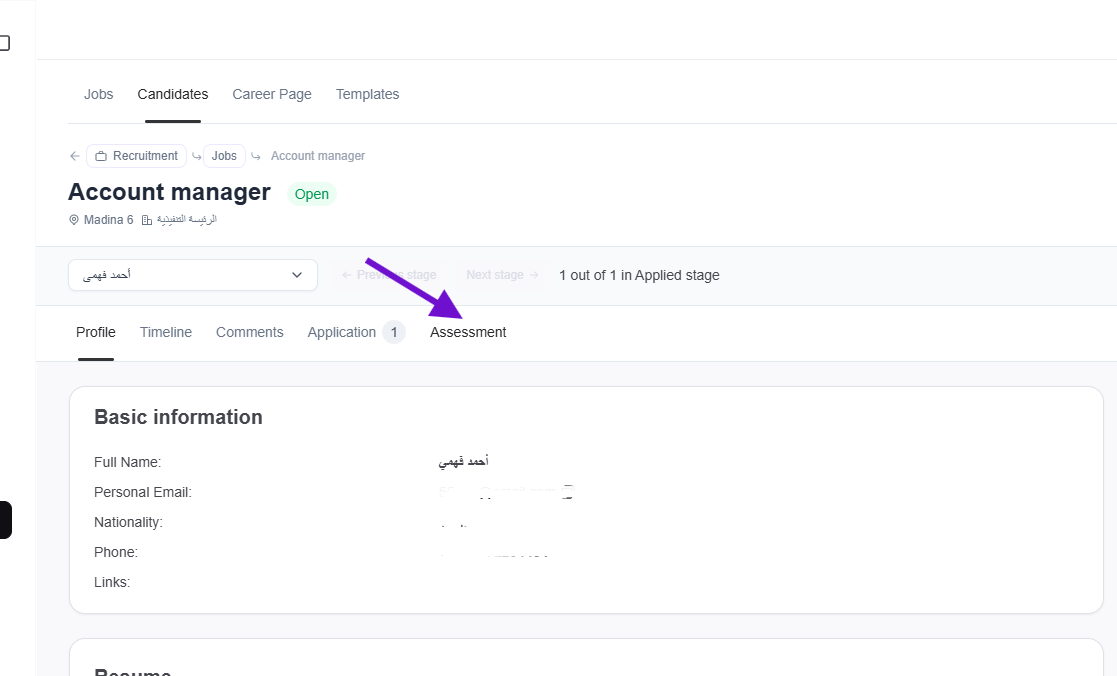Open the Timeline tab
The height and width of the screenshot is (676, 1117).
click(166, 332)
